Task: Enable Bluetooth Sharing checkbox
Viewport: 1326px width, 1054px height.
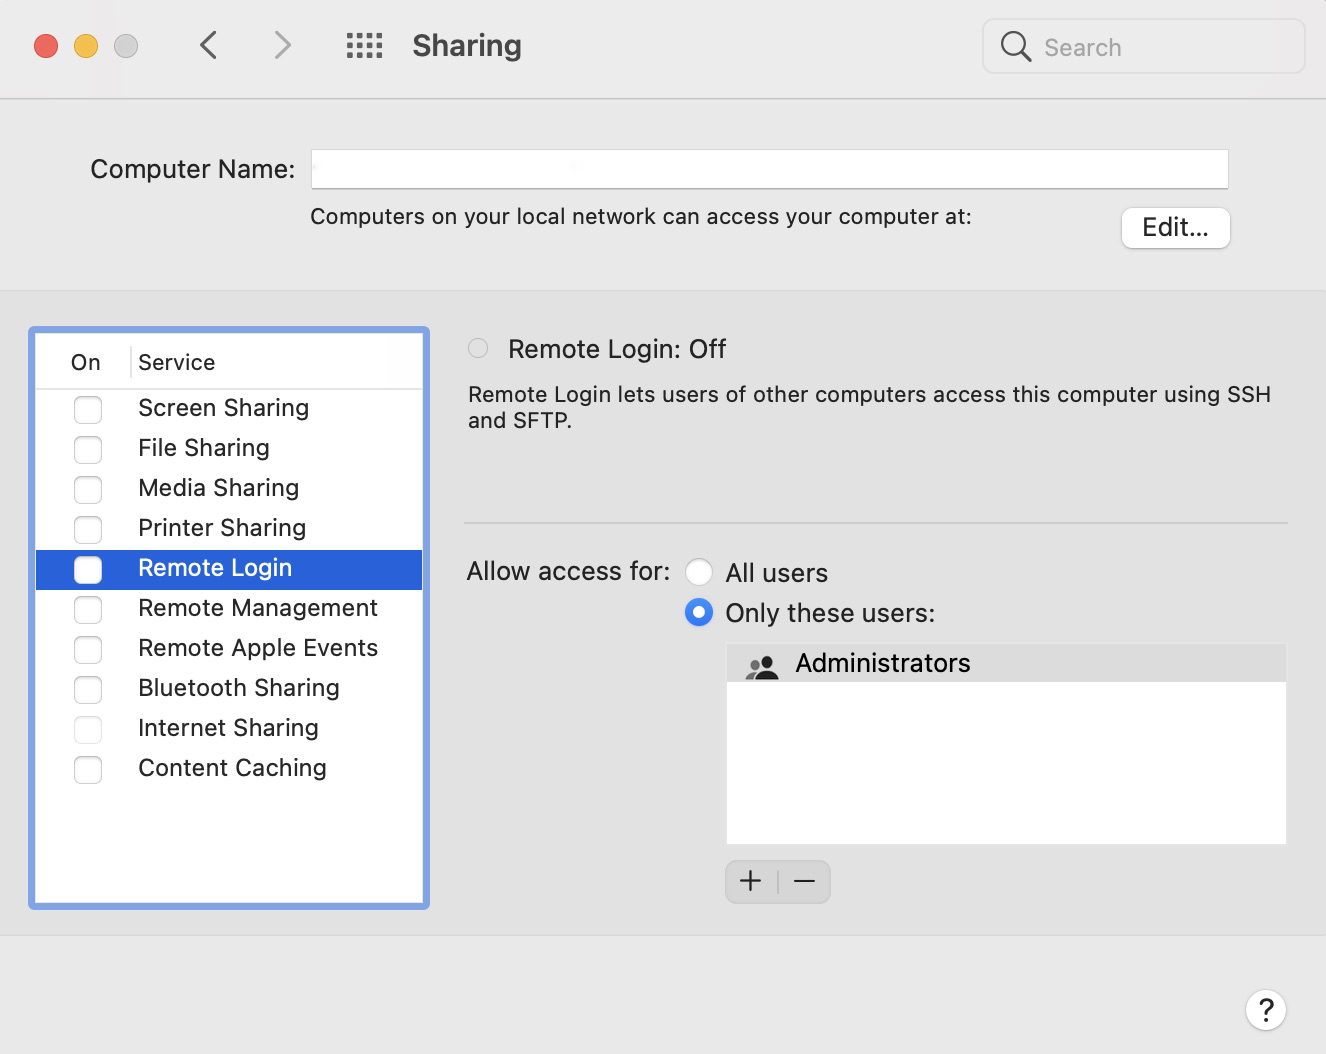Action: 88,689
